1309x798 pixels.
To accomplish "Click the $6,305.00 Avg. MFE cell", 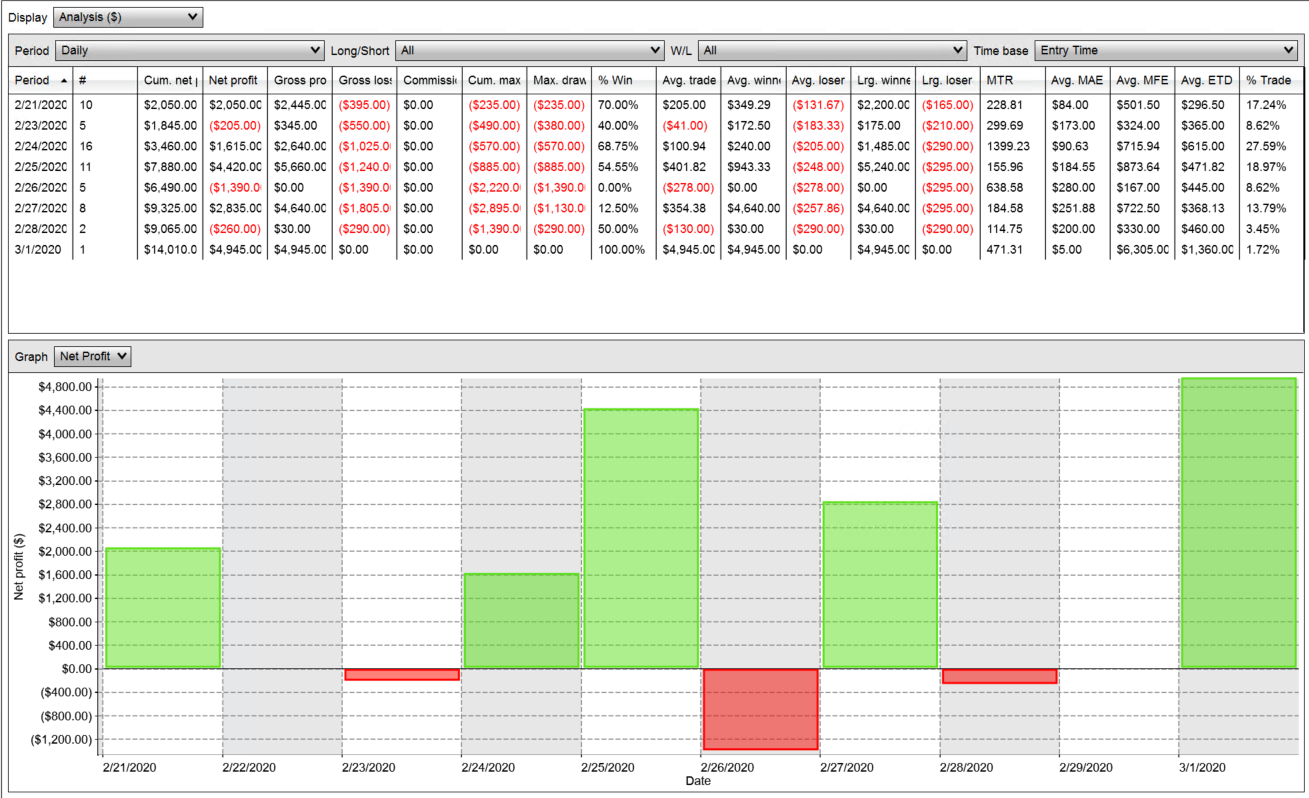I will click(x=1143, y=249).
